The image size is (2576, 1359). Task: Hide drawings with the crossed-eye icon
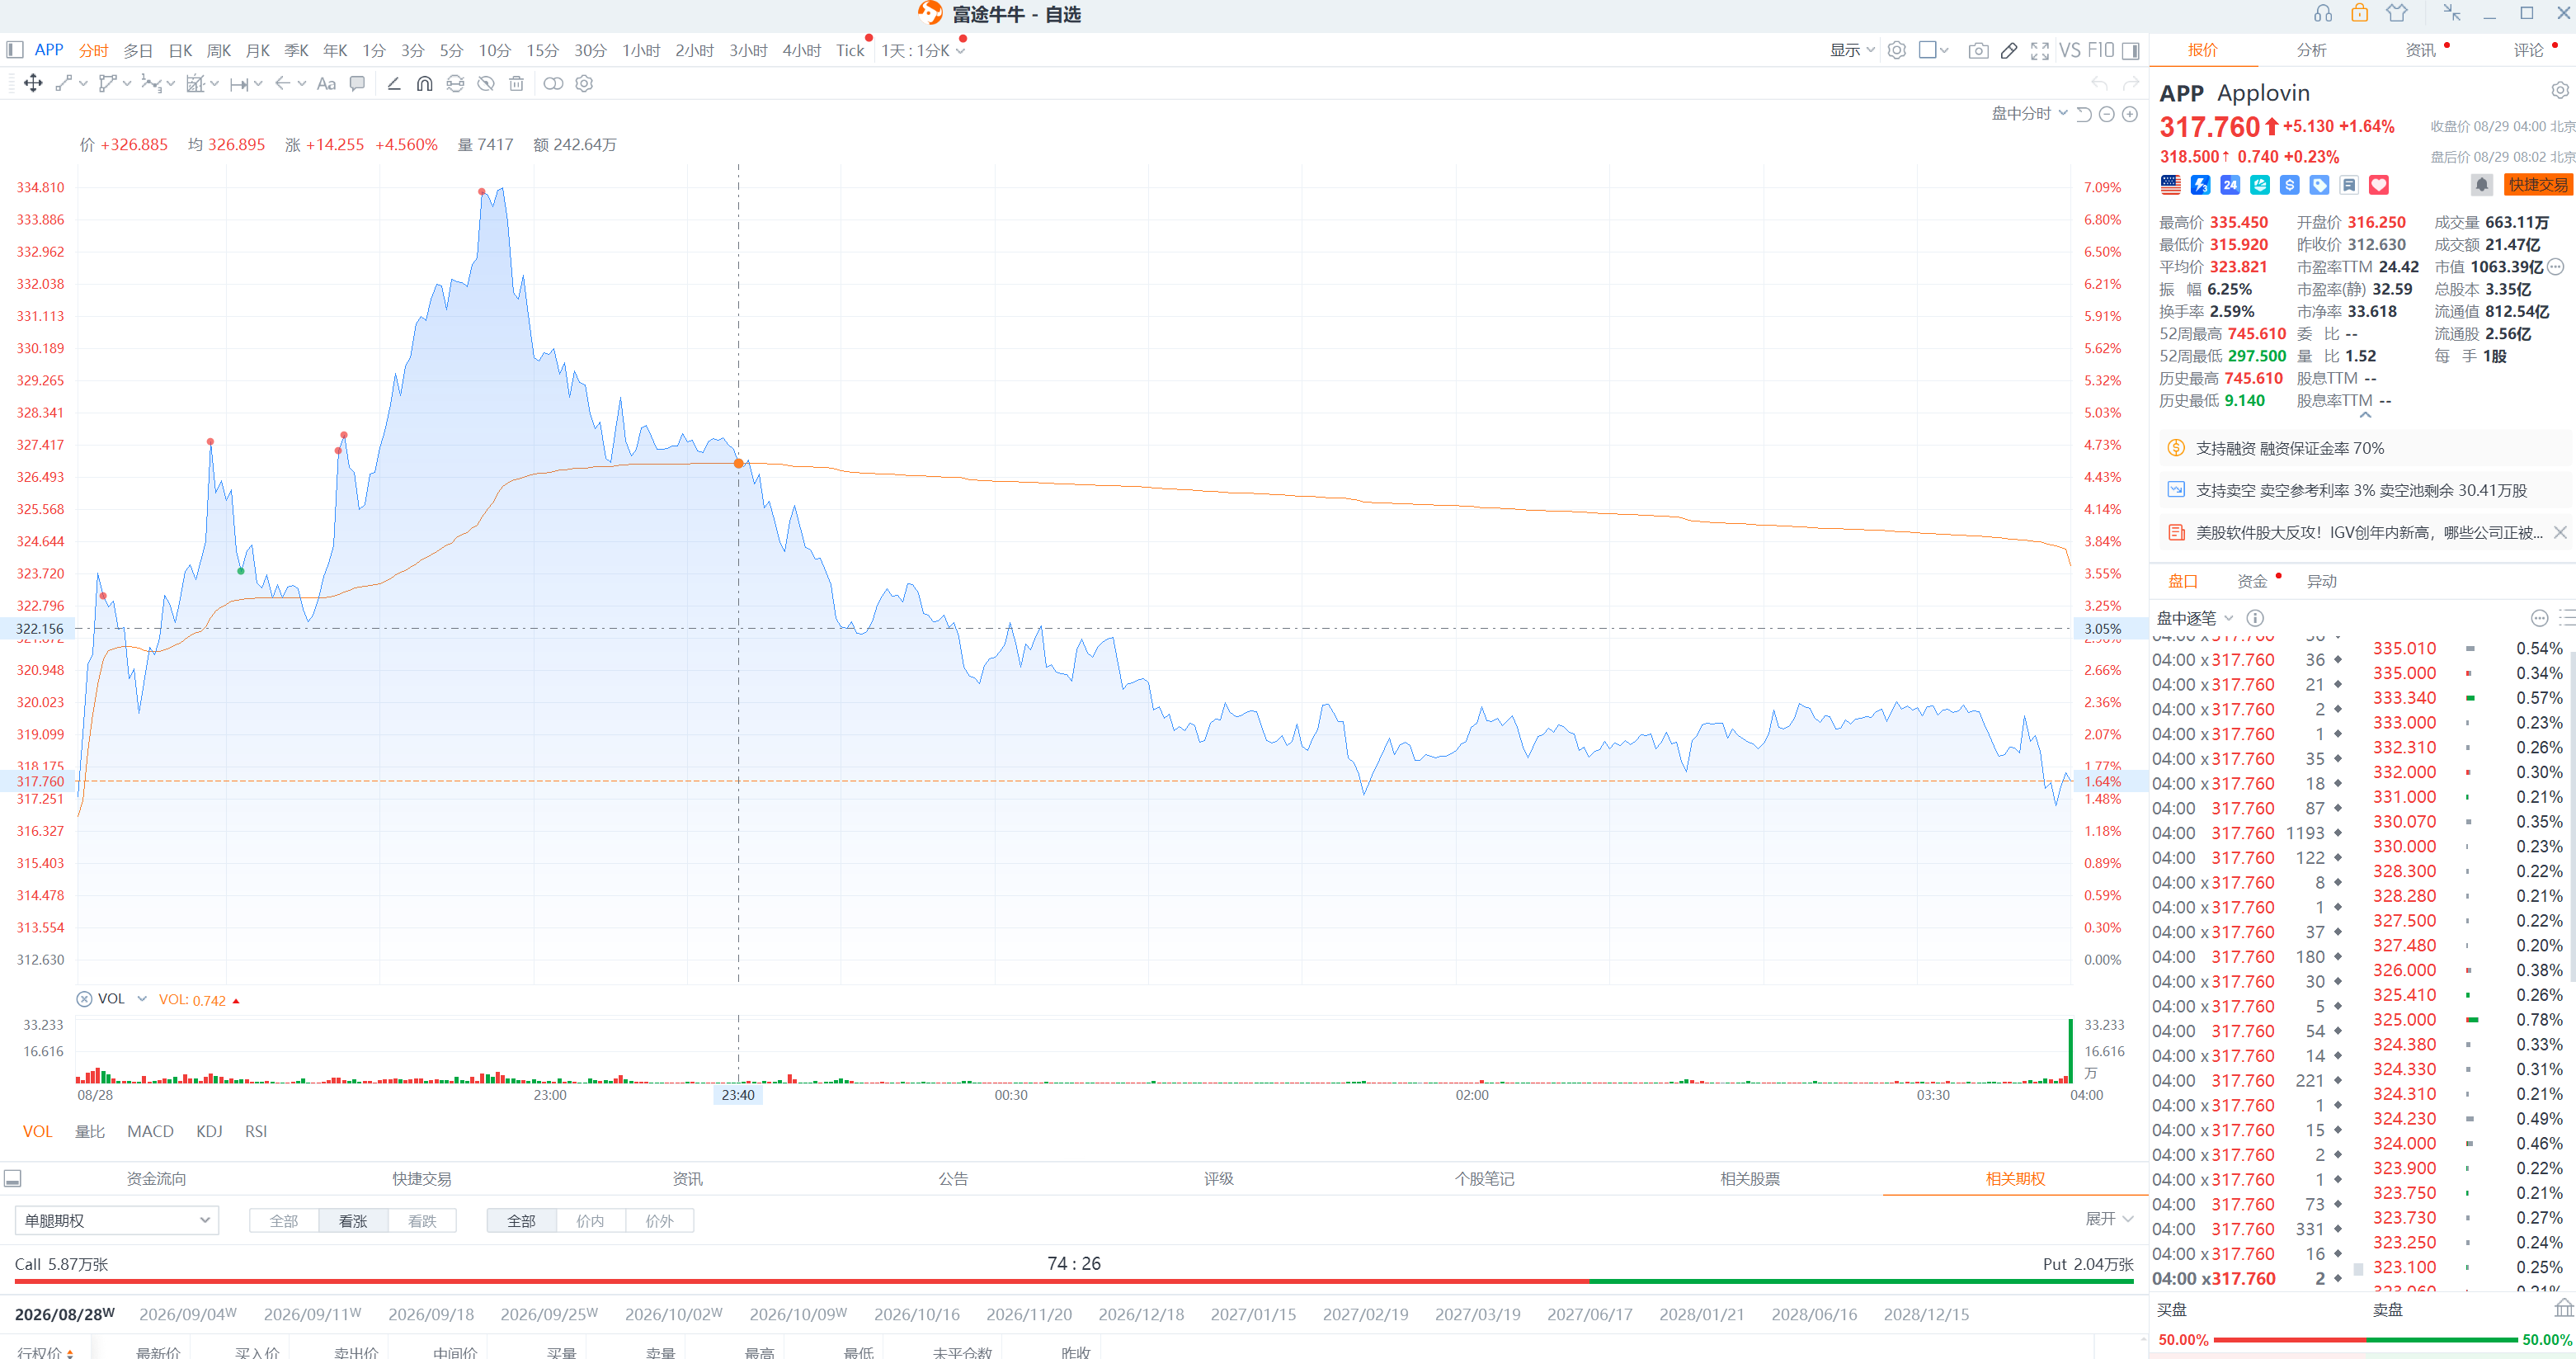pos(486,84)
